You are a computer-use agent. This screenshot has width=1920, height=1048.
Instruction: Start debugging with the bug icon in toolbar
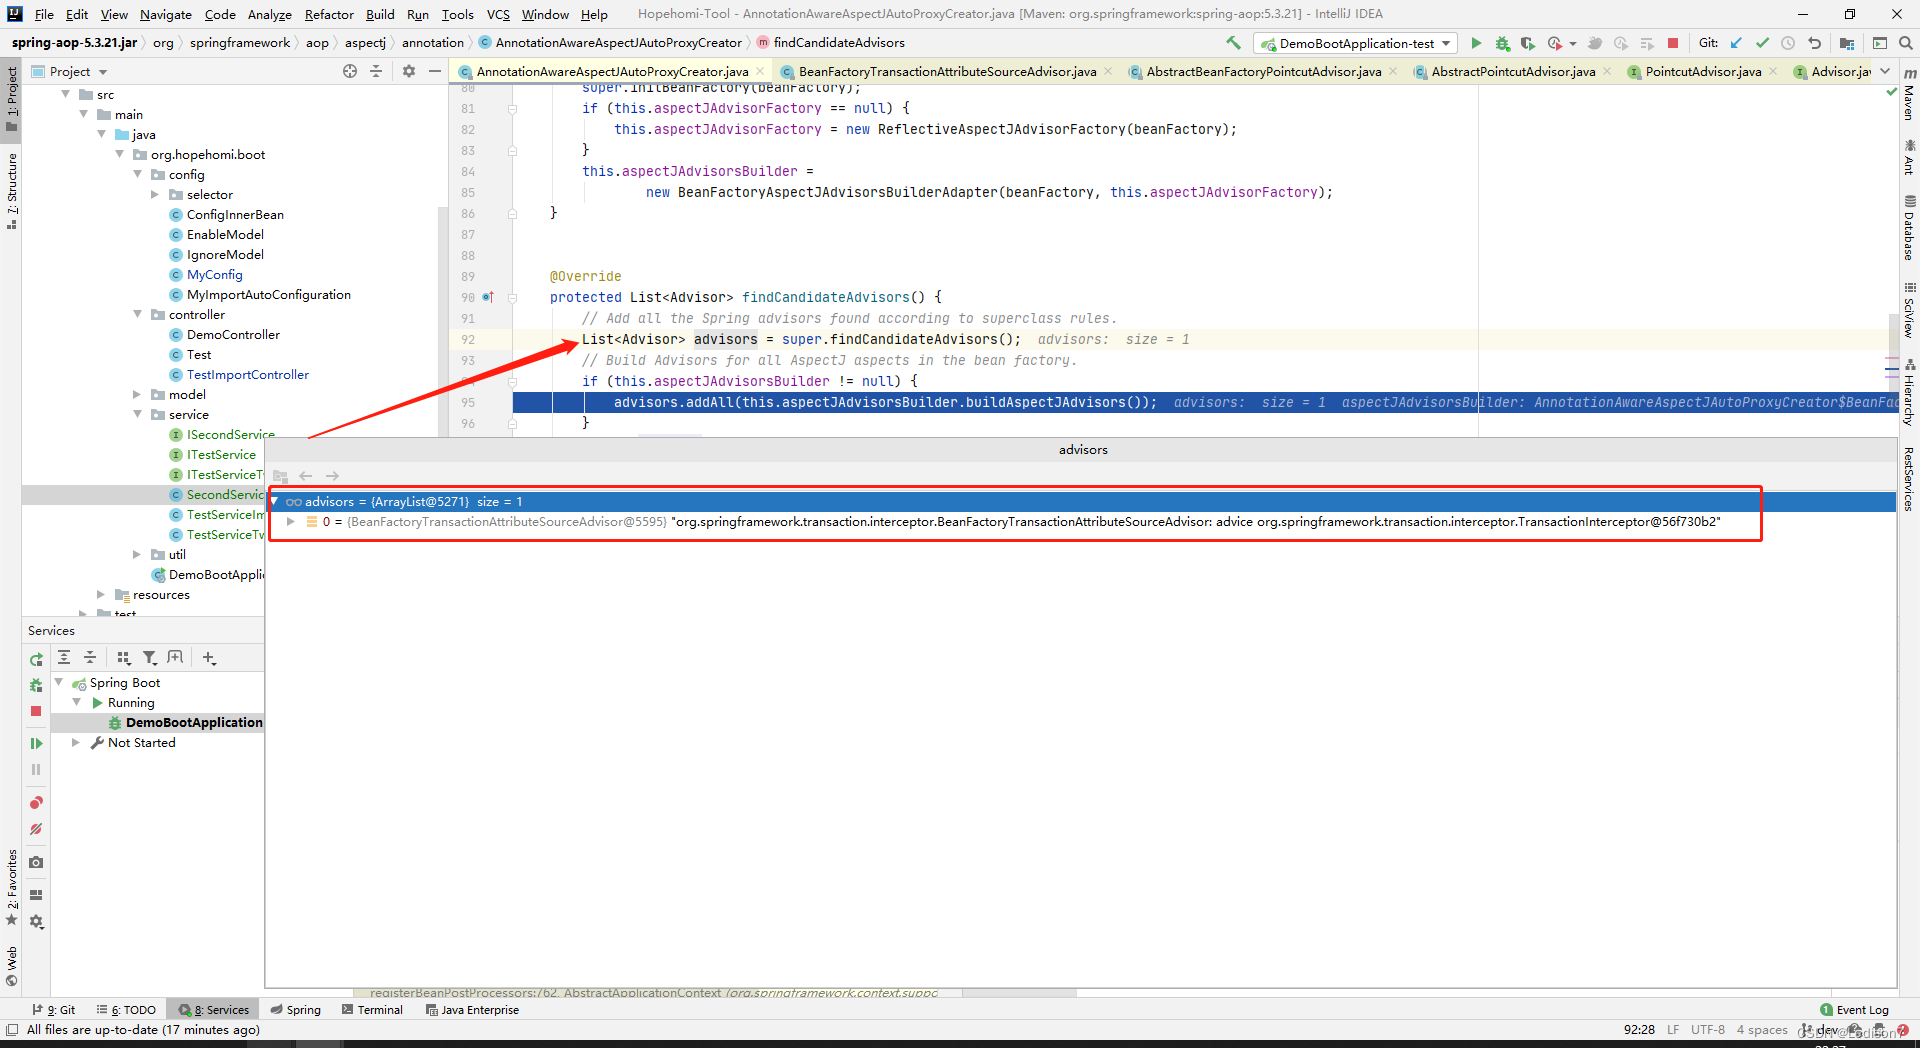click(1502, 43)
